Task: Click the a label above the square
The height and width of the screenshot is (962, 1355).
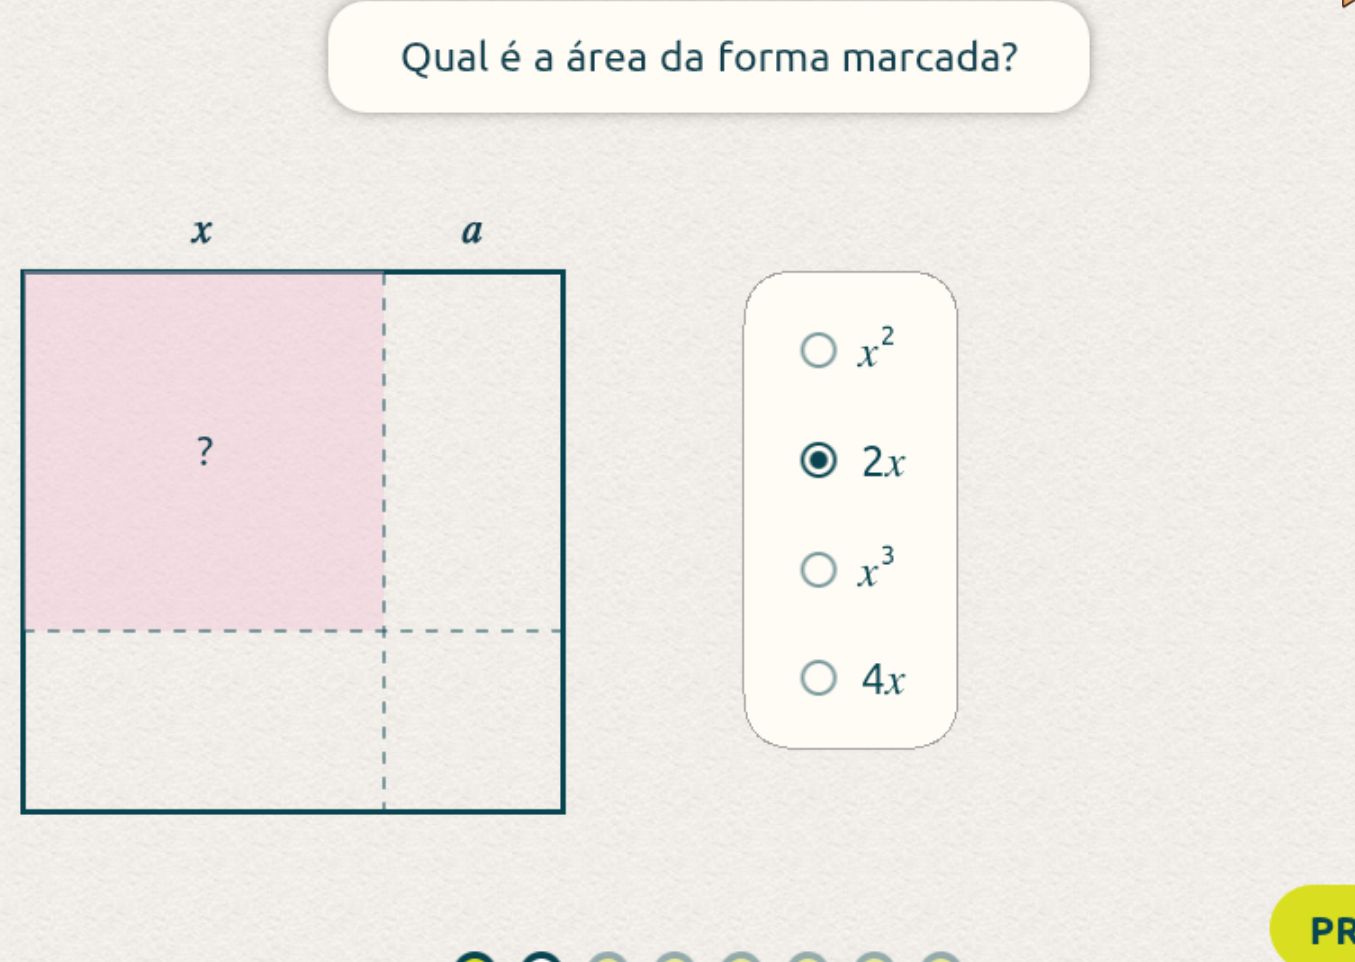Action: coord(471,231)
